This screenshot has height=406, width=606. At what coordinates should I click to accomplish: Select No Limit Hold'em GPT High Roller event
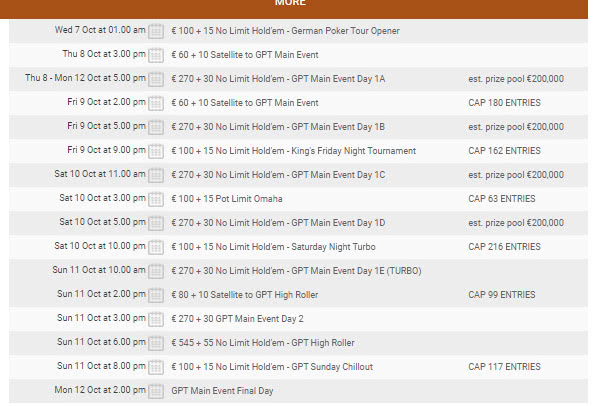click(x=263, y=343)
